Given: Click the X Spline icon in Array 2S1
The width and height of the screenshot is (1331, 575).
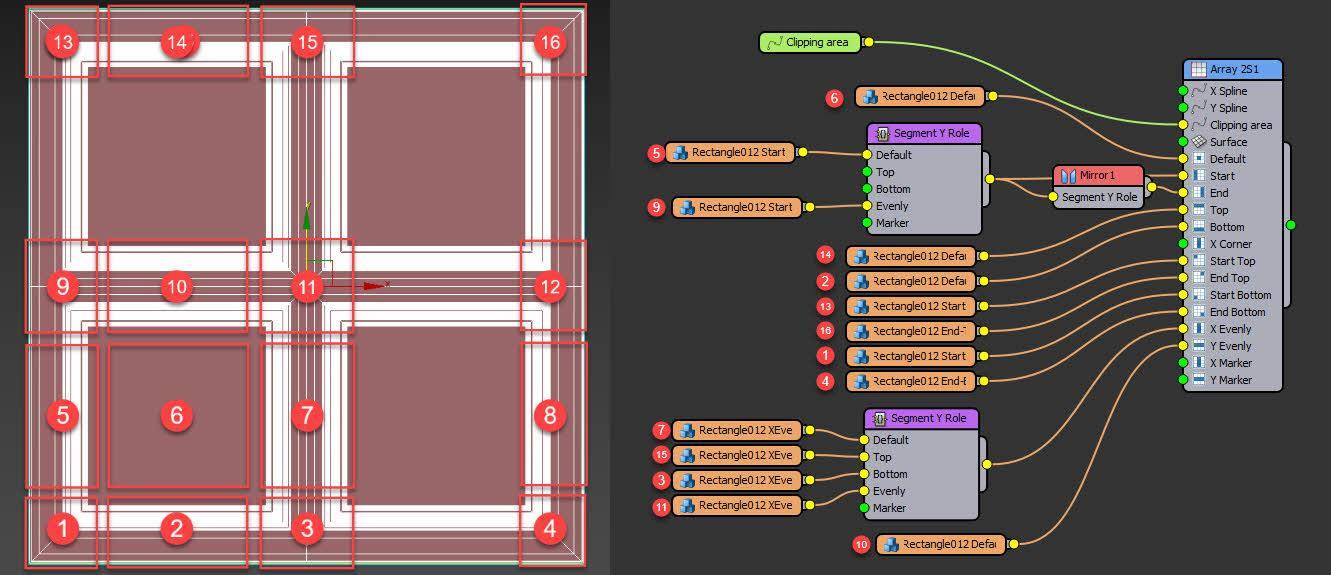Looking at the screenshot, I should [x=1198, y=91].
